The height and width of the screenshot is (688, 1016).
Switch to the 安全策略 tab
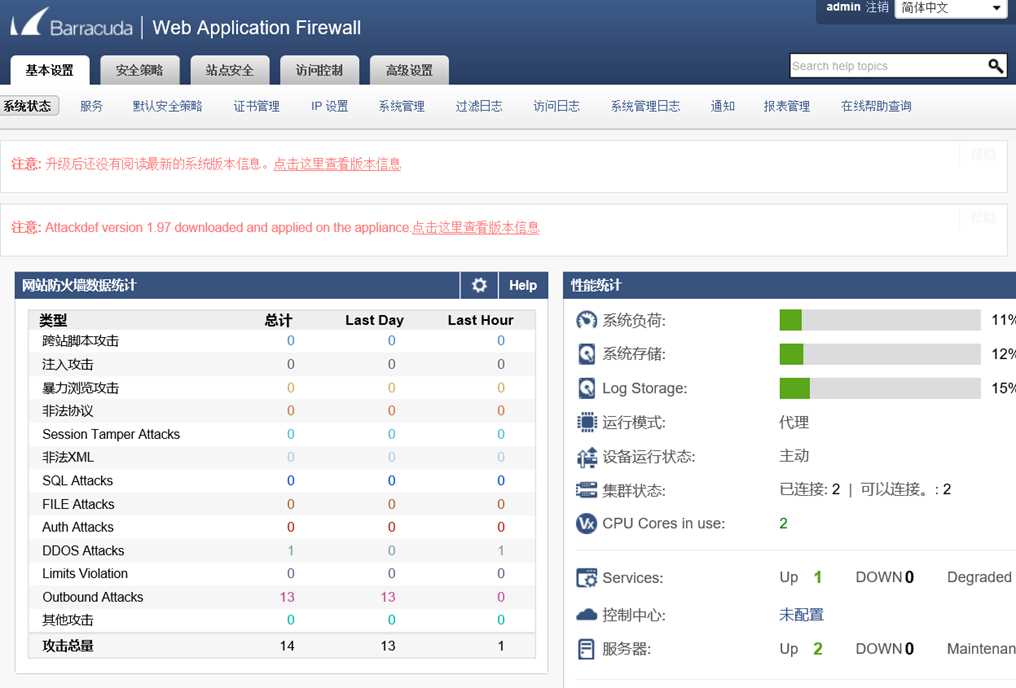139,70
